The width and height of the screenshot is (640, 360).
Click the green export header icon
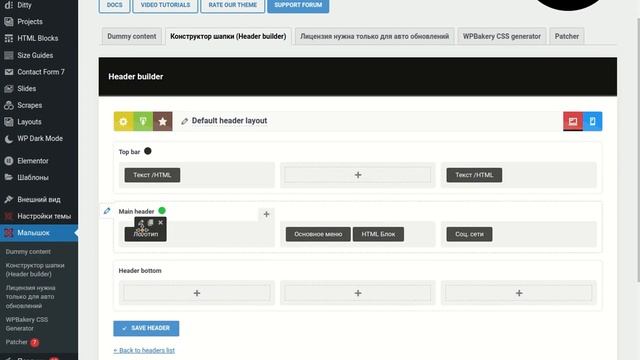click(x=143, y=121)
